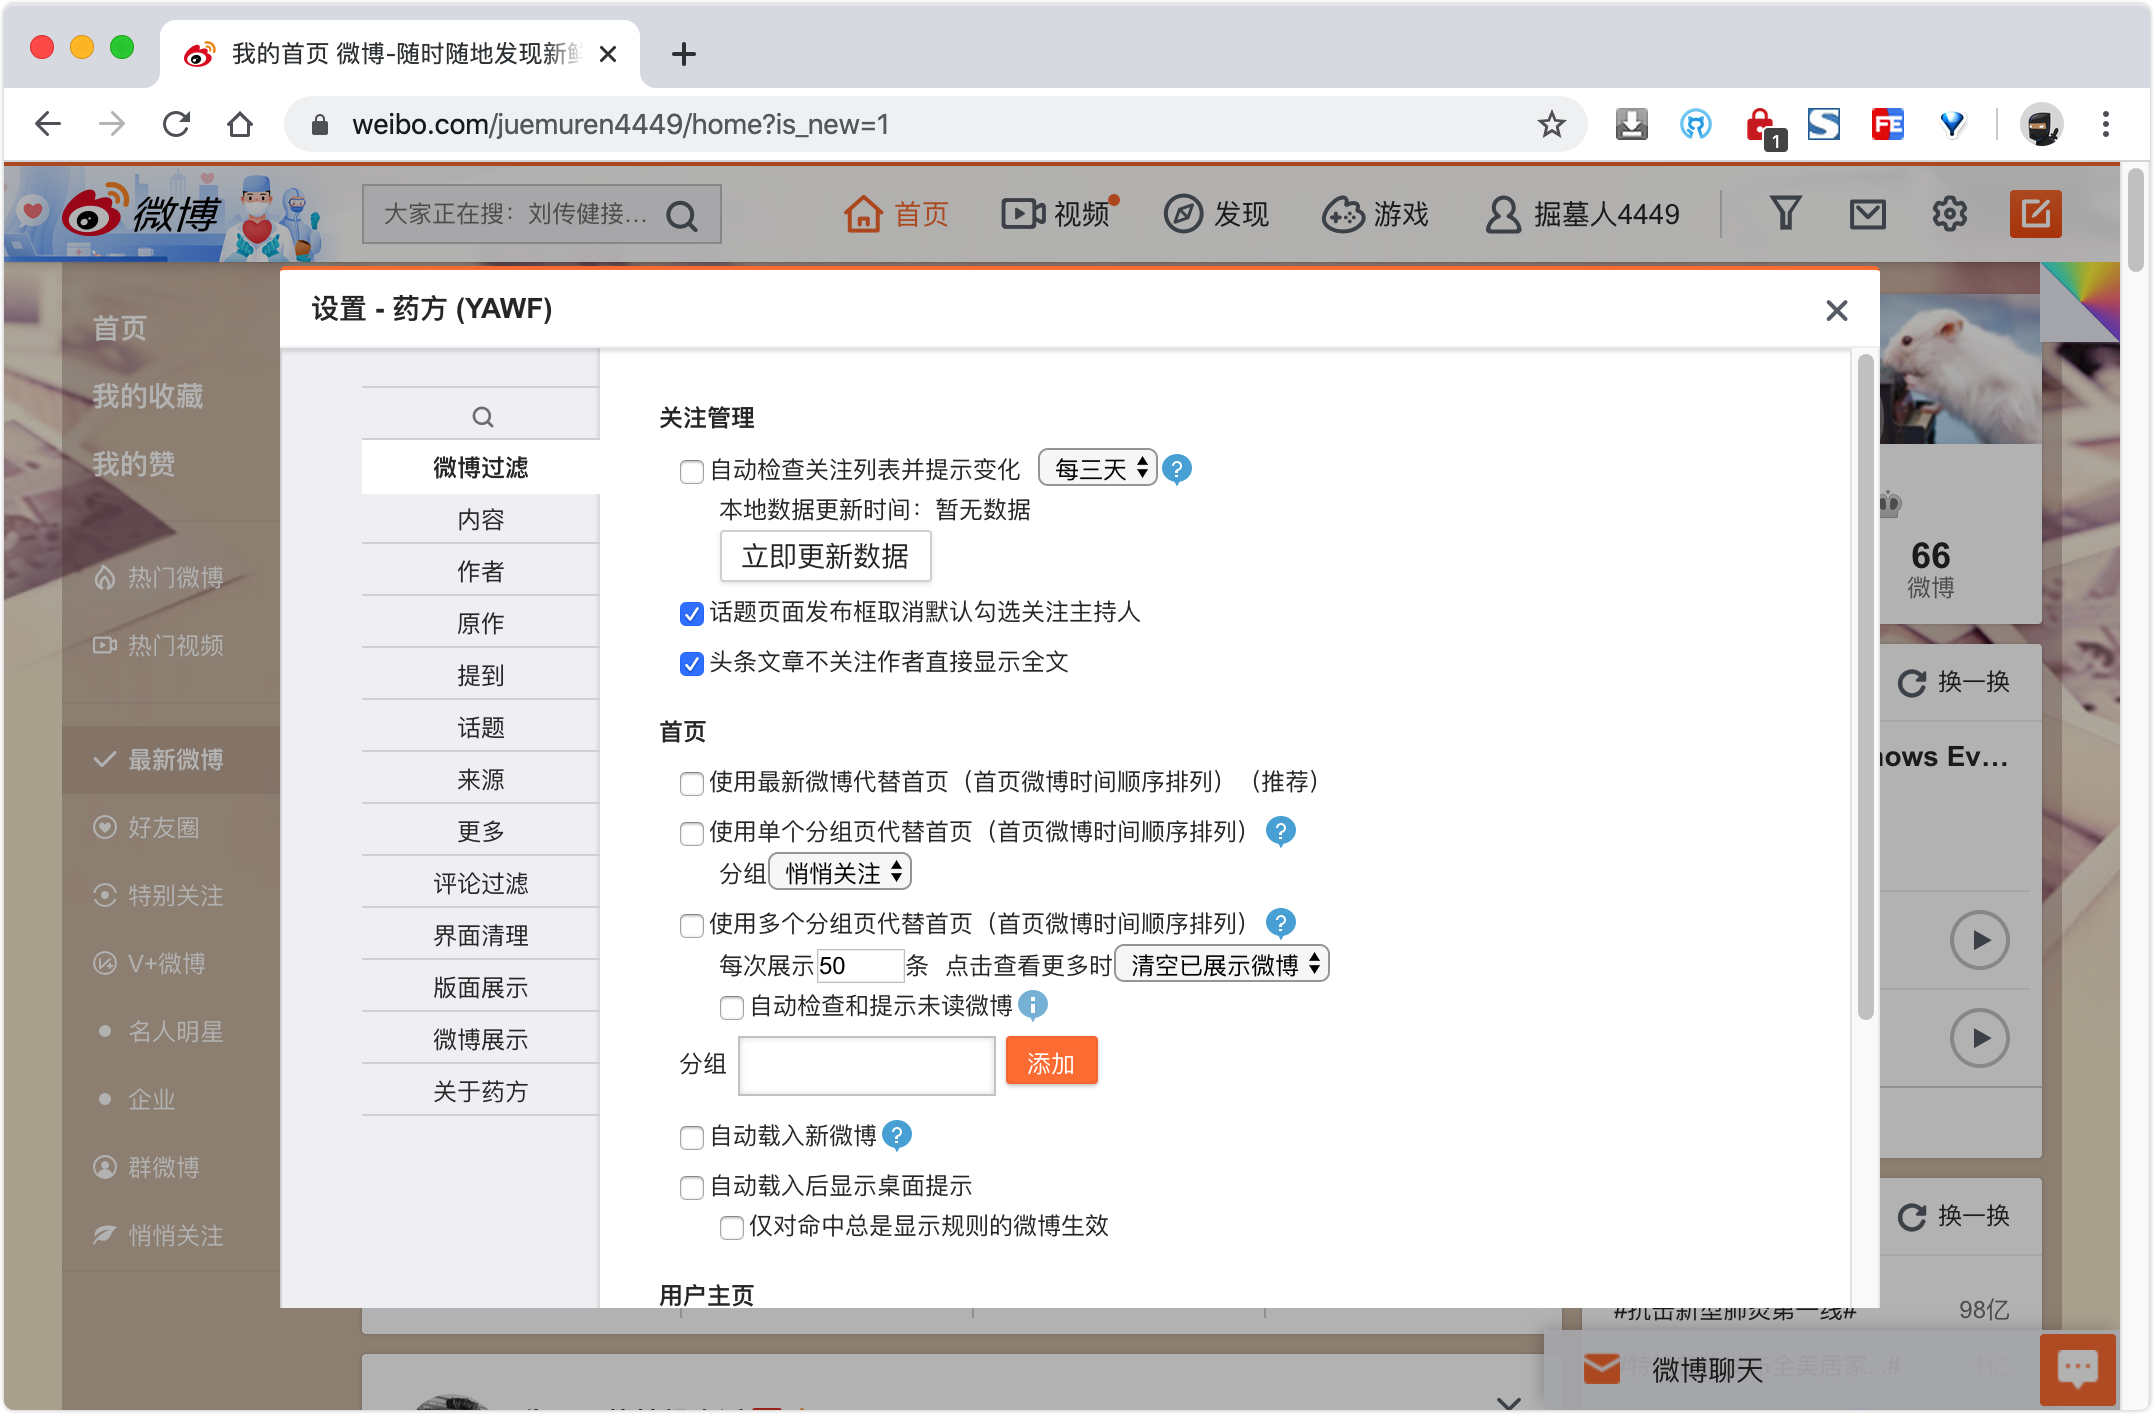Screen dimensions: 2154x1414
Task: Click the 立即更新数据 button
Action: pos(825,556)
